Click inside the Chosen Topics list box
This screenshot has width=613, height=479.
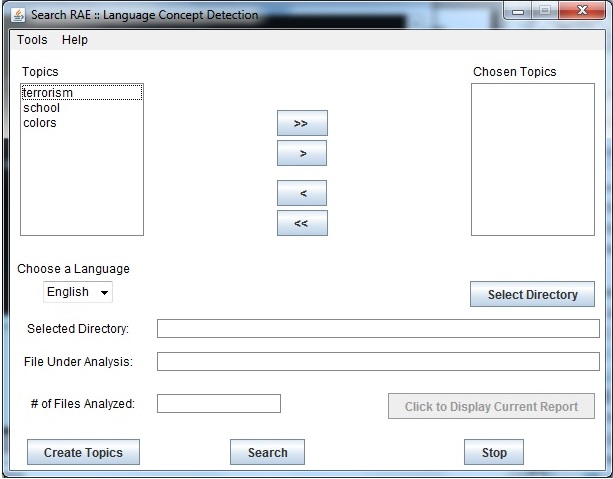(532, 160)
